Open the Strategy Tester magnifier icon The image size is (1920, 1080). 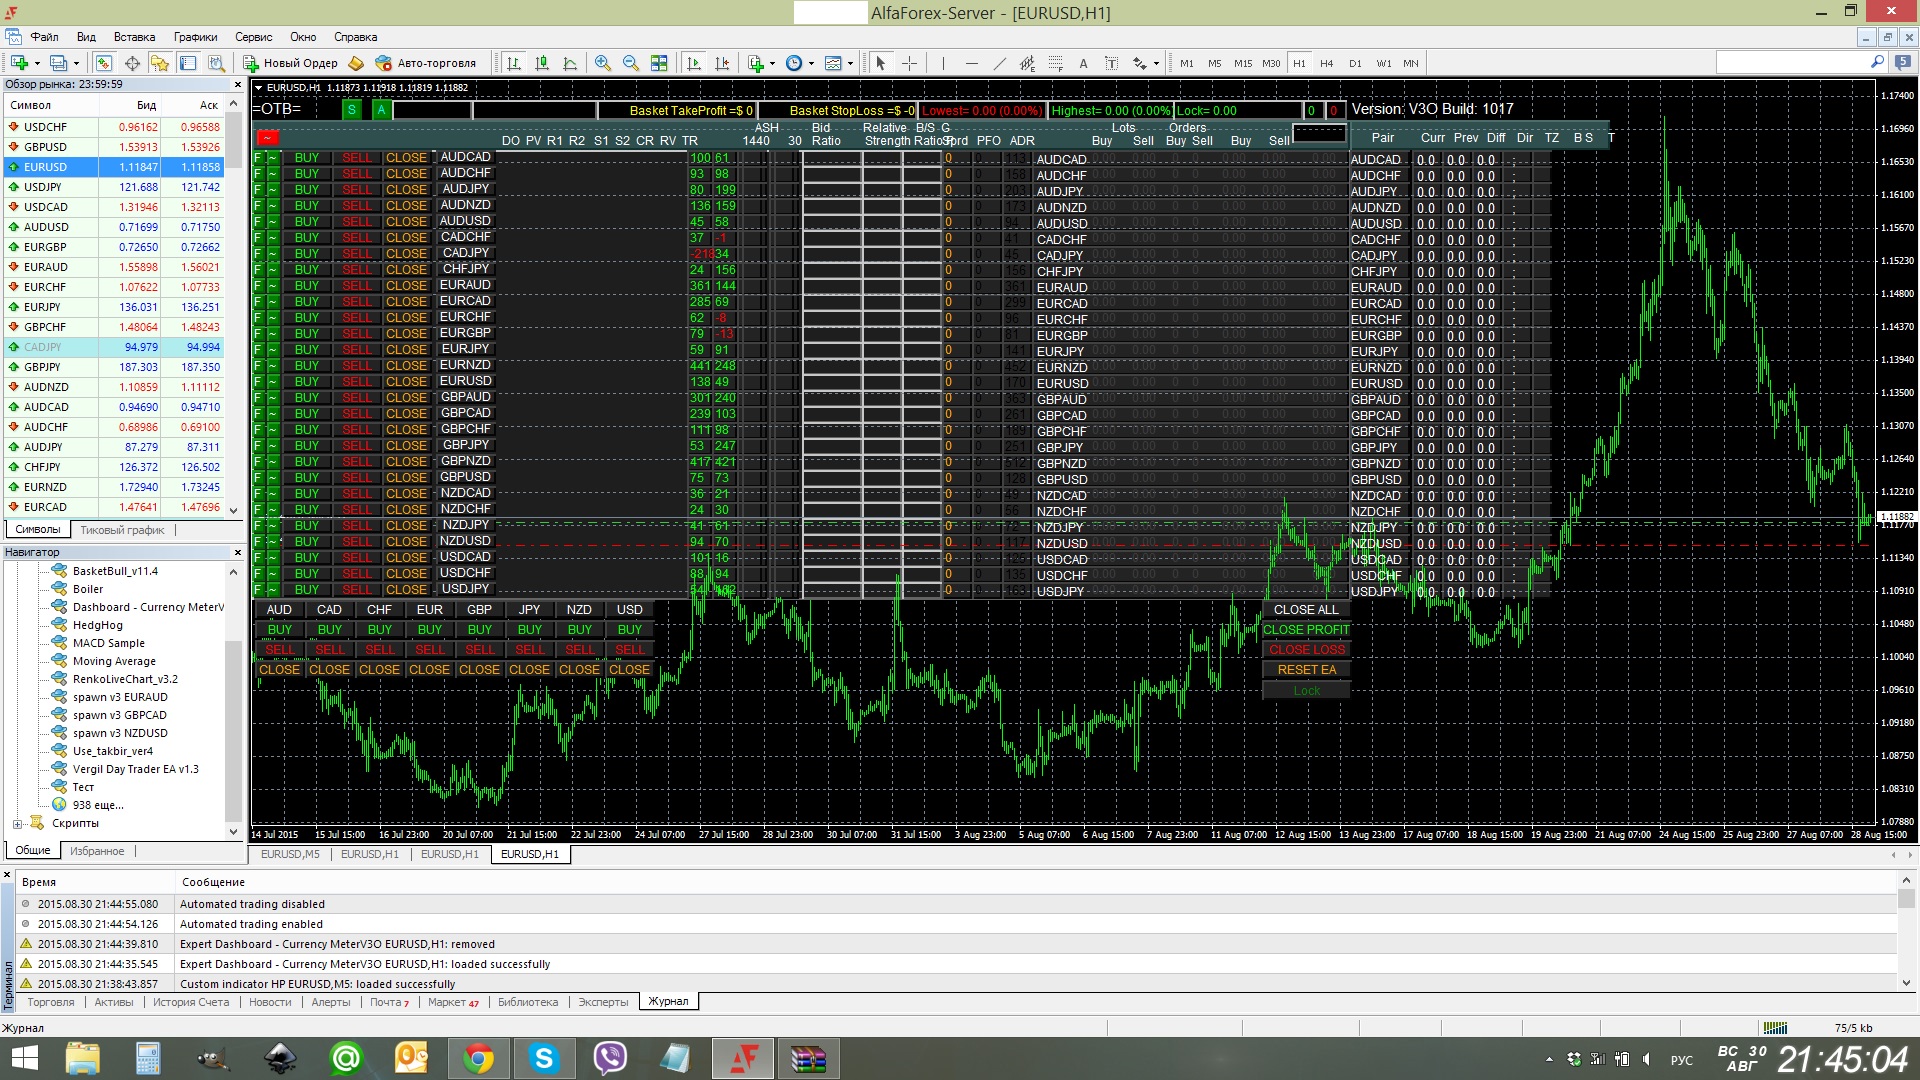(x=216, y=63)
